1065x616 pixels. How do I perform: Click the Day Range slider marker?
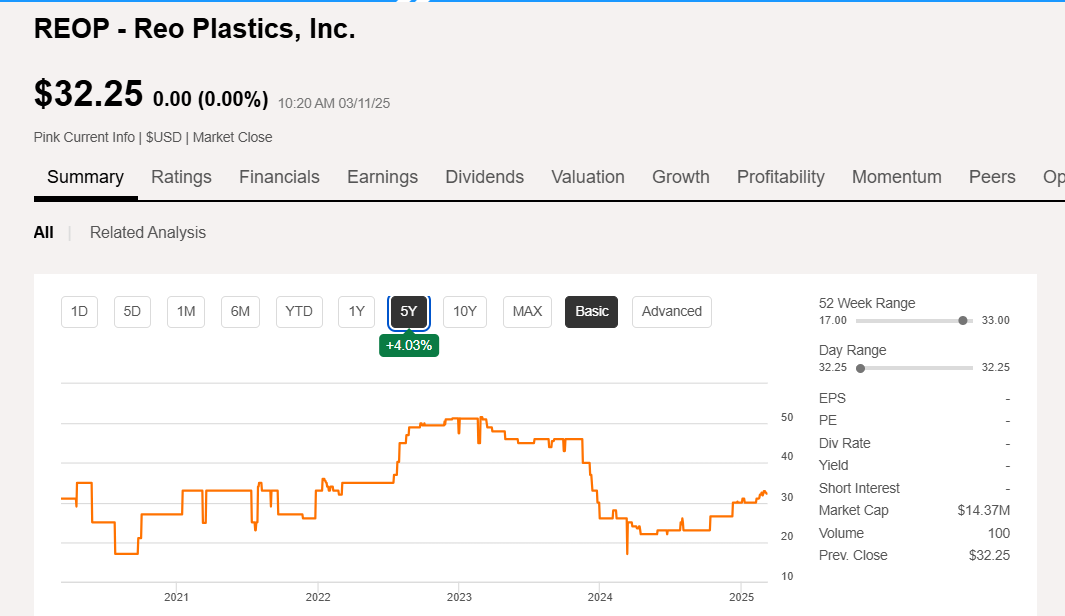(x=861, y=368)
